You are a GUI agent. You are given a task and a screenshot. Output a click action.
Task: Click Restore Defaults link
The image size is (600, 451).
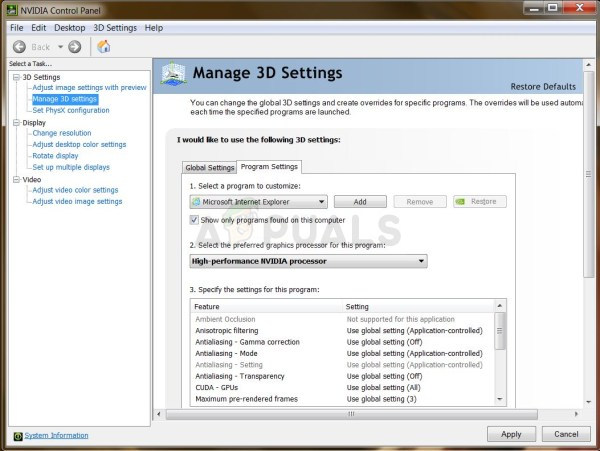(x=543, y=87)
